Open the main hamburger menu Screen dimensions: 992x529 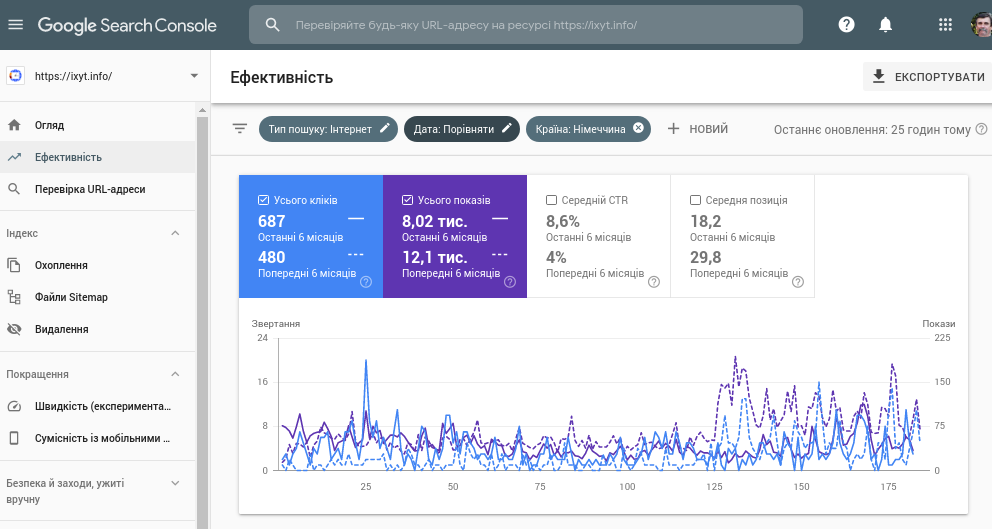[15, 24]
